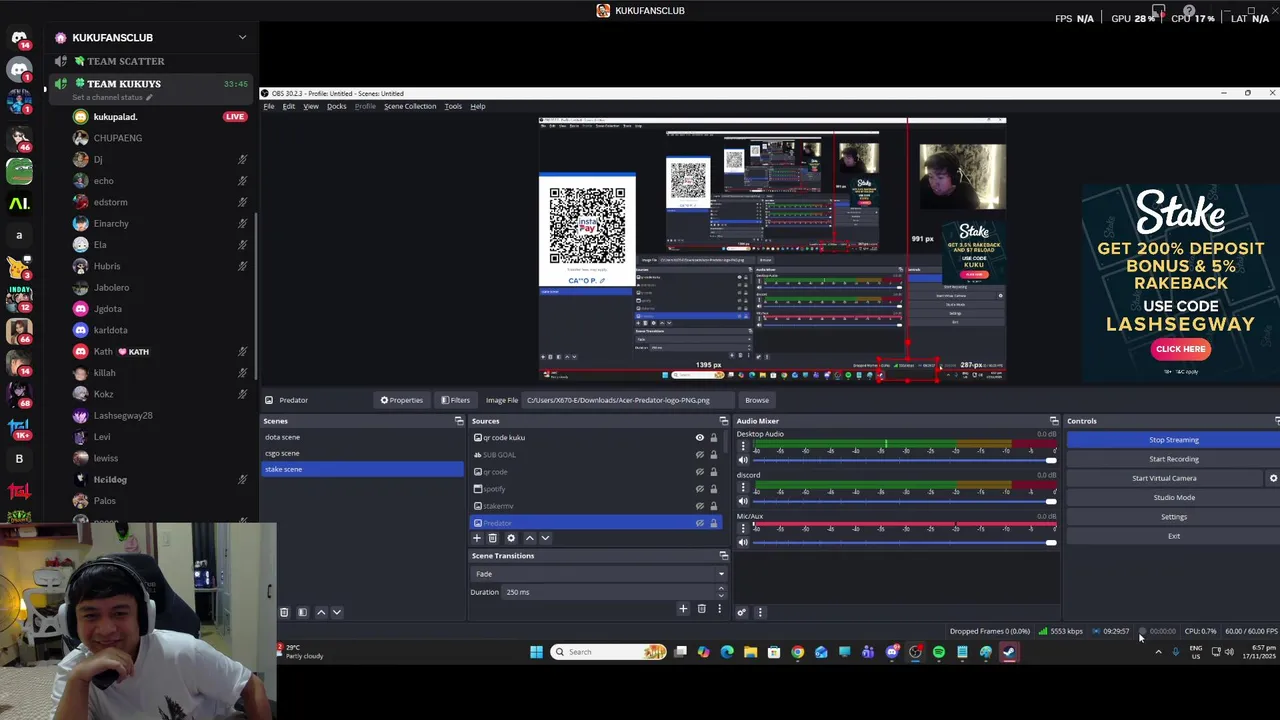Open OBS Docks menu
This screenshot has height=720, width=1280.
coord(337,106)
